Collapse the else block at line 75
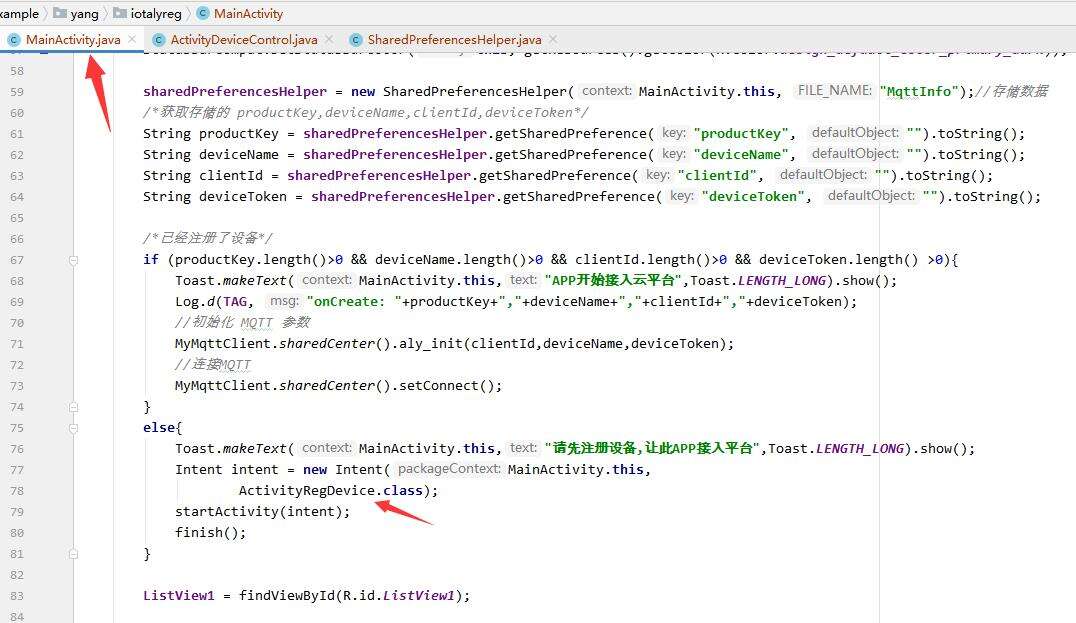The width and height of the screenshot is (1076, 623). (74, 428)
